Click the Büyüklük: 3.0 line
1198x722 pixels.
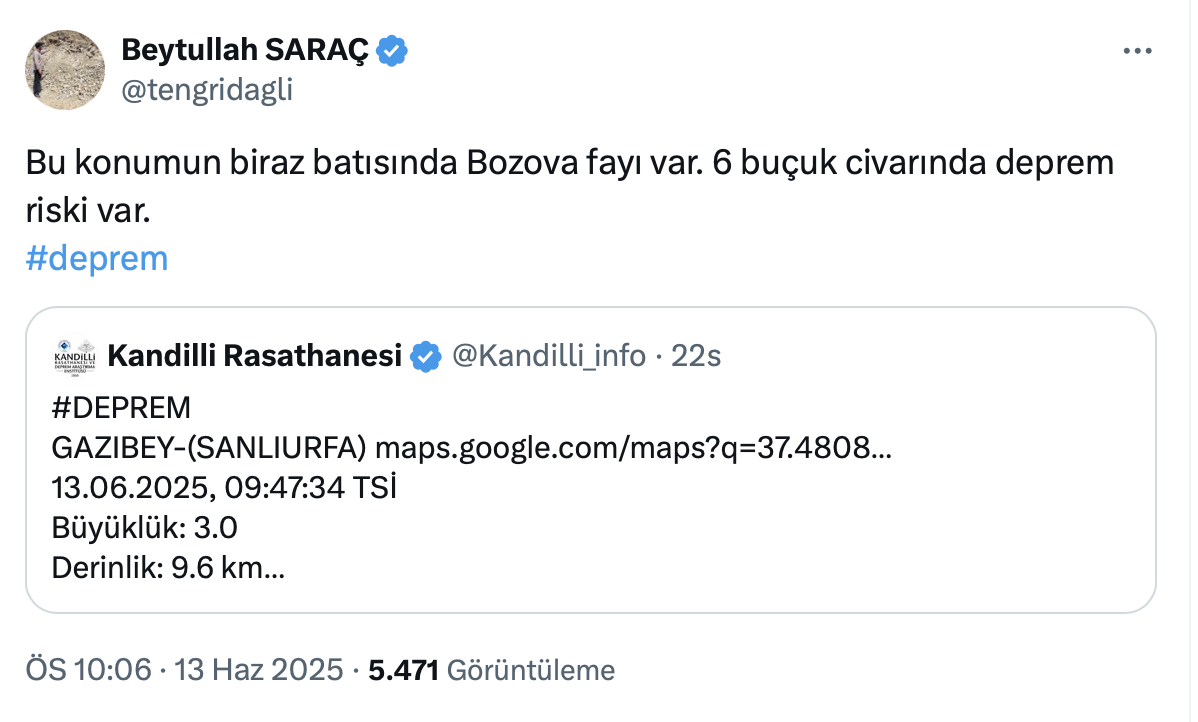click(144, 528)
